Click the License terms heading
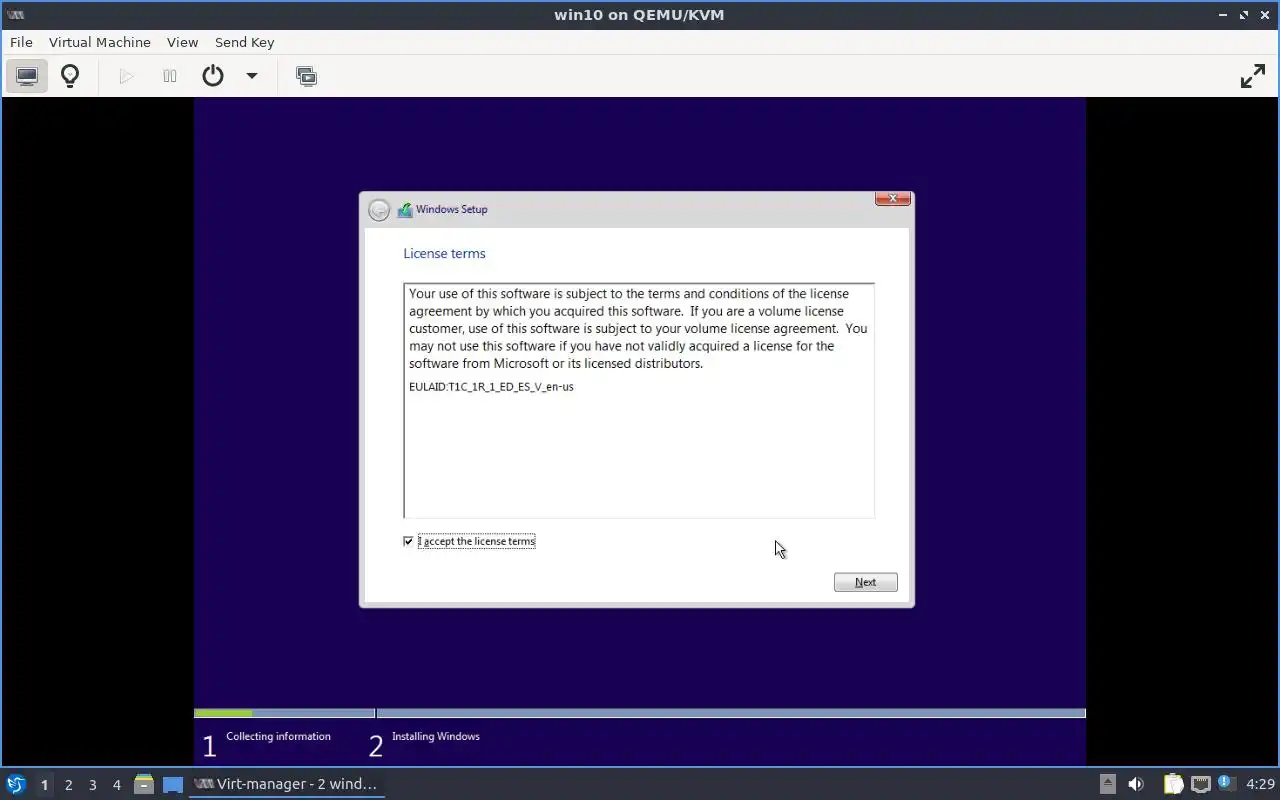This screenshot has height=800, width=1280. (x=444, y=254)
